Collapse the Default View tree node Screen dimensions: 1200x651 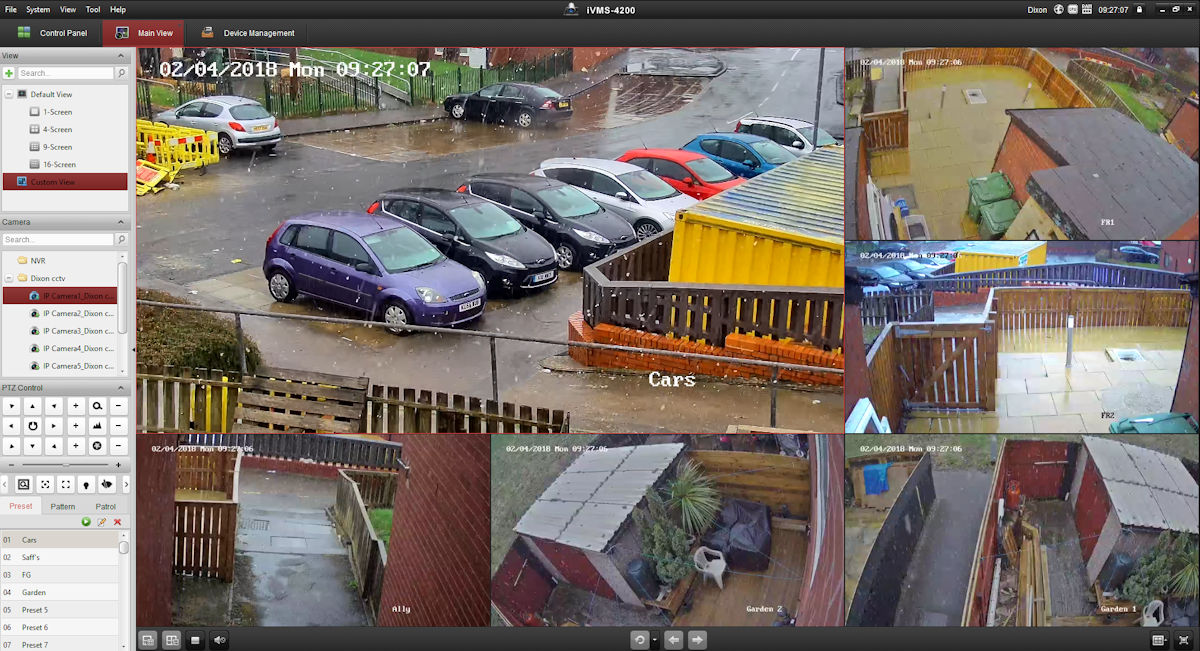(x=9, y=94)
